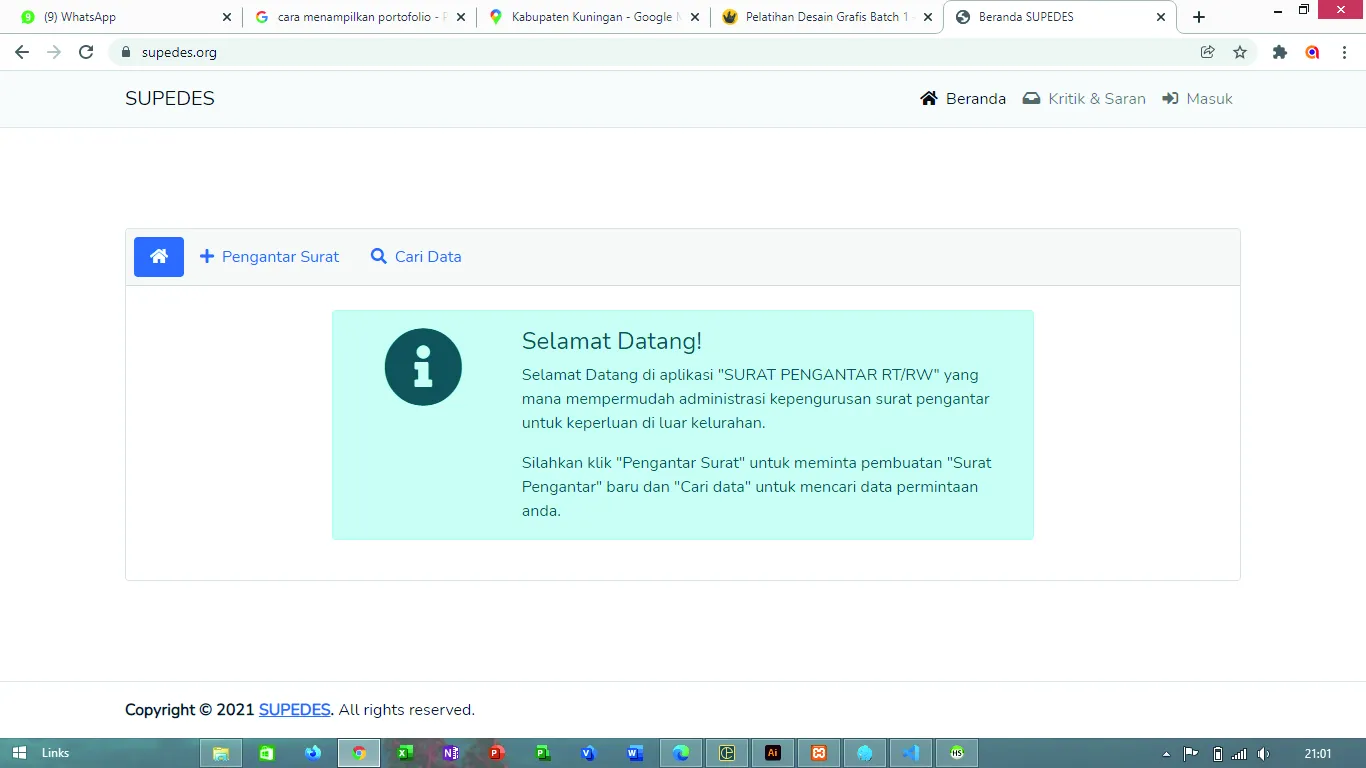
Task: Open PowerPoint from the taskbar
Action: 497,753
